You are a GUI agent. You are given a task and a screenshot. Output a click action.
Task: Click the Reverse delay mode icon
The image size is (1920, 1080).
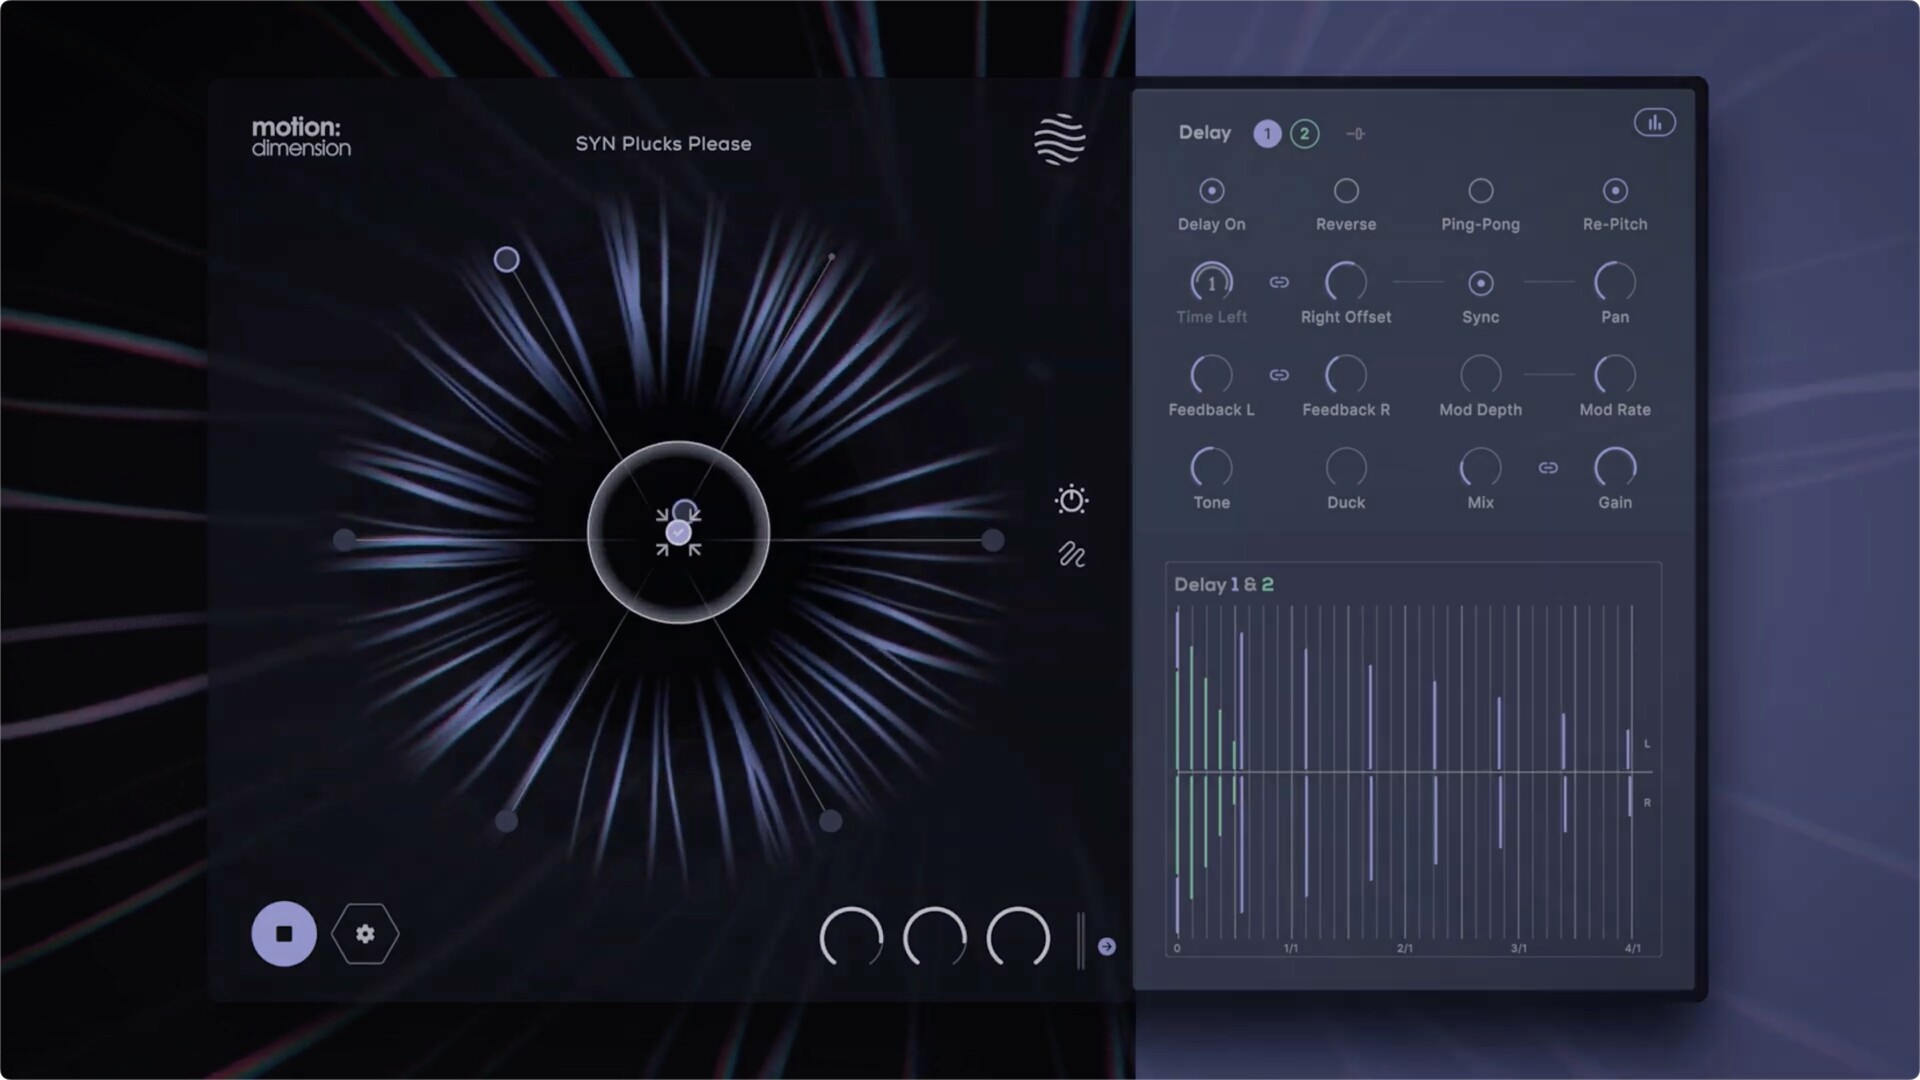[1346, 191]
